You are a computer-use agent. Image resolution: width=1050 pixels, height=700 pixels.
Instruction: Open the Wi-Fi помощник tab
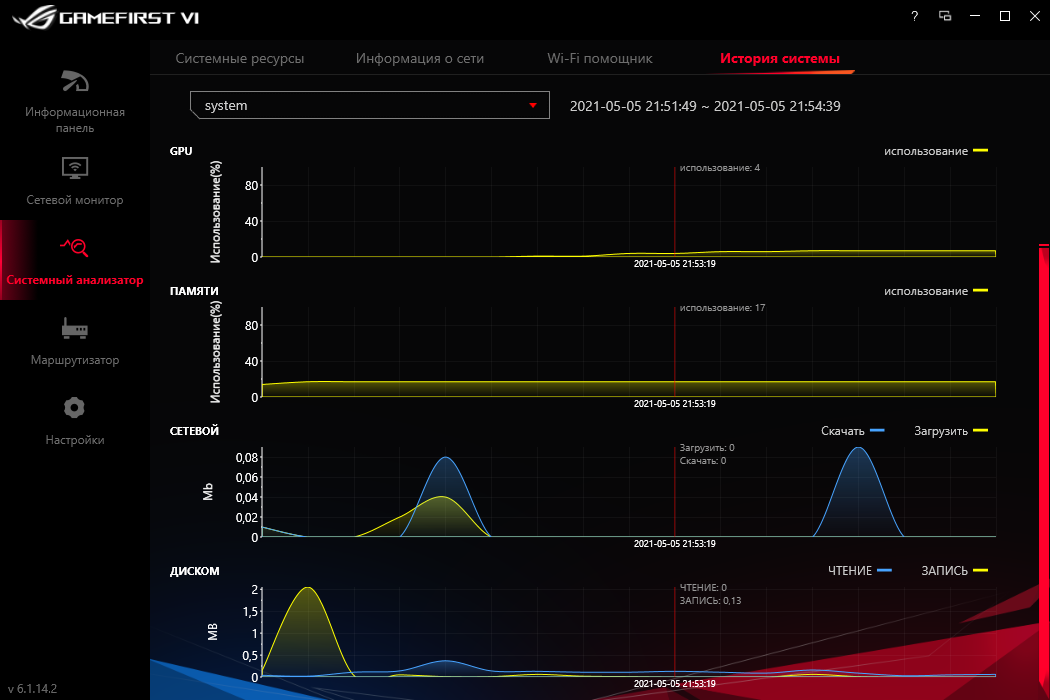tap(600, 58)
